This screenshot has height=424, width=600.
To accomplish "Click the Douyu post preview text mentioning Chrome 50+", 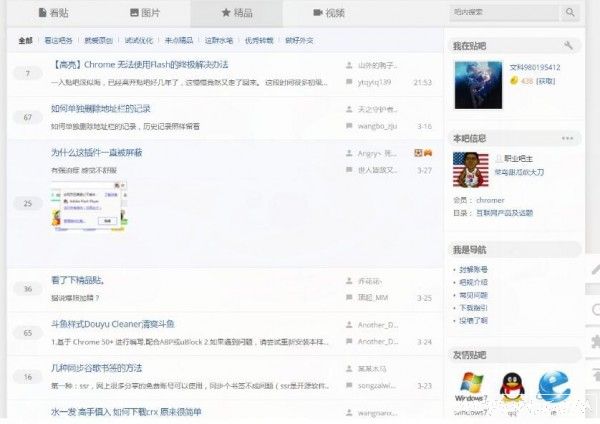I will [x=190, y=342].
